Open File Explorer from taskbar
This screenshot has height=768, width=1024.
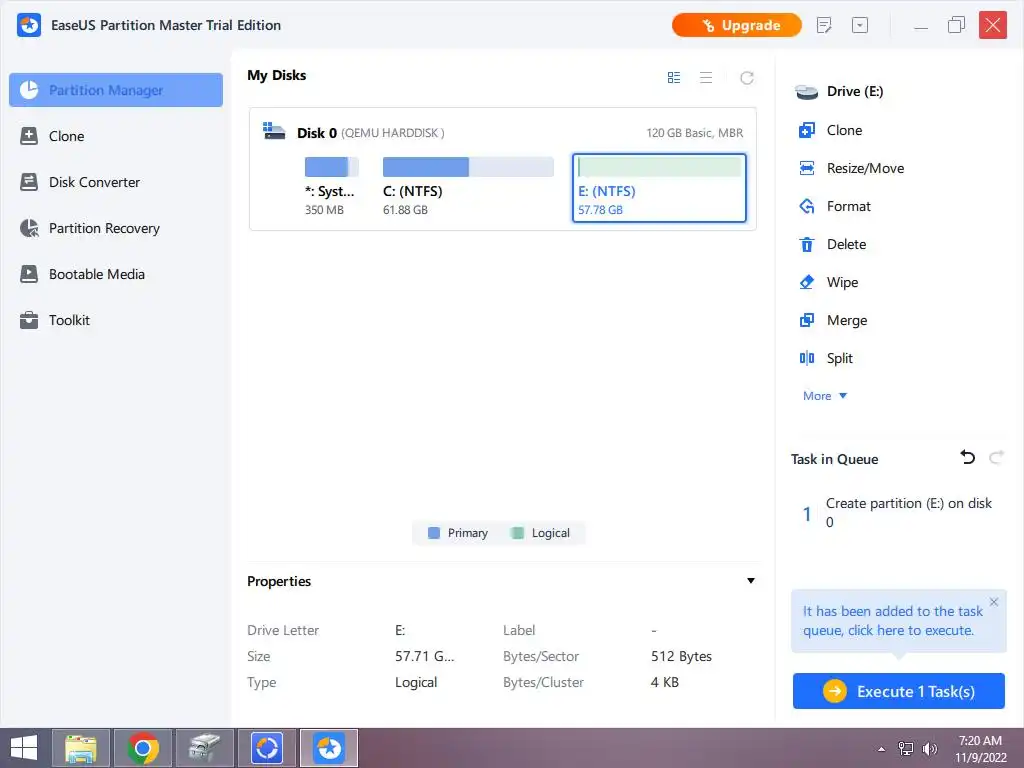pos(81,748)
